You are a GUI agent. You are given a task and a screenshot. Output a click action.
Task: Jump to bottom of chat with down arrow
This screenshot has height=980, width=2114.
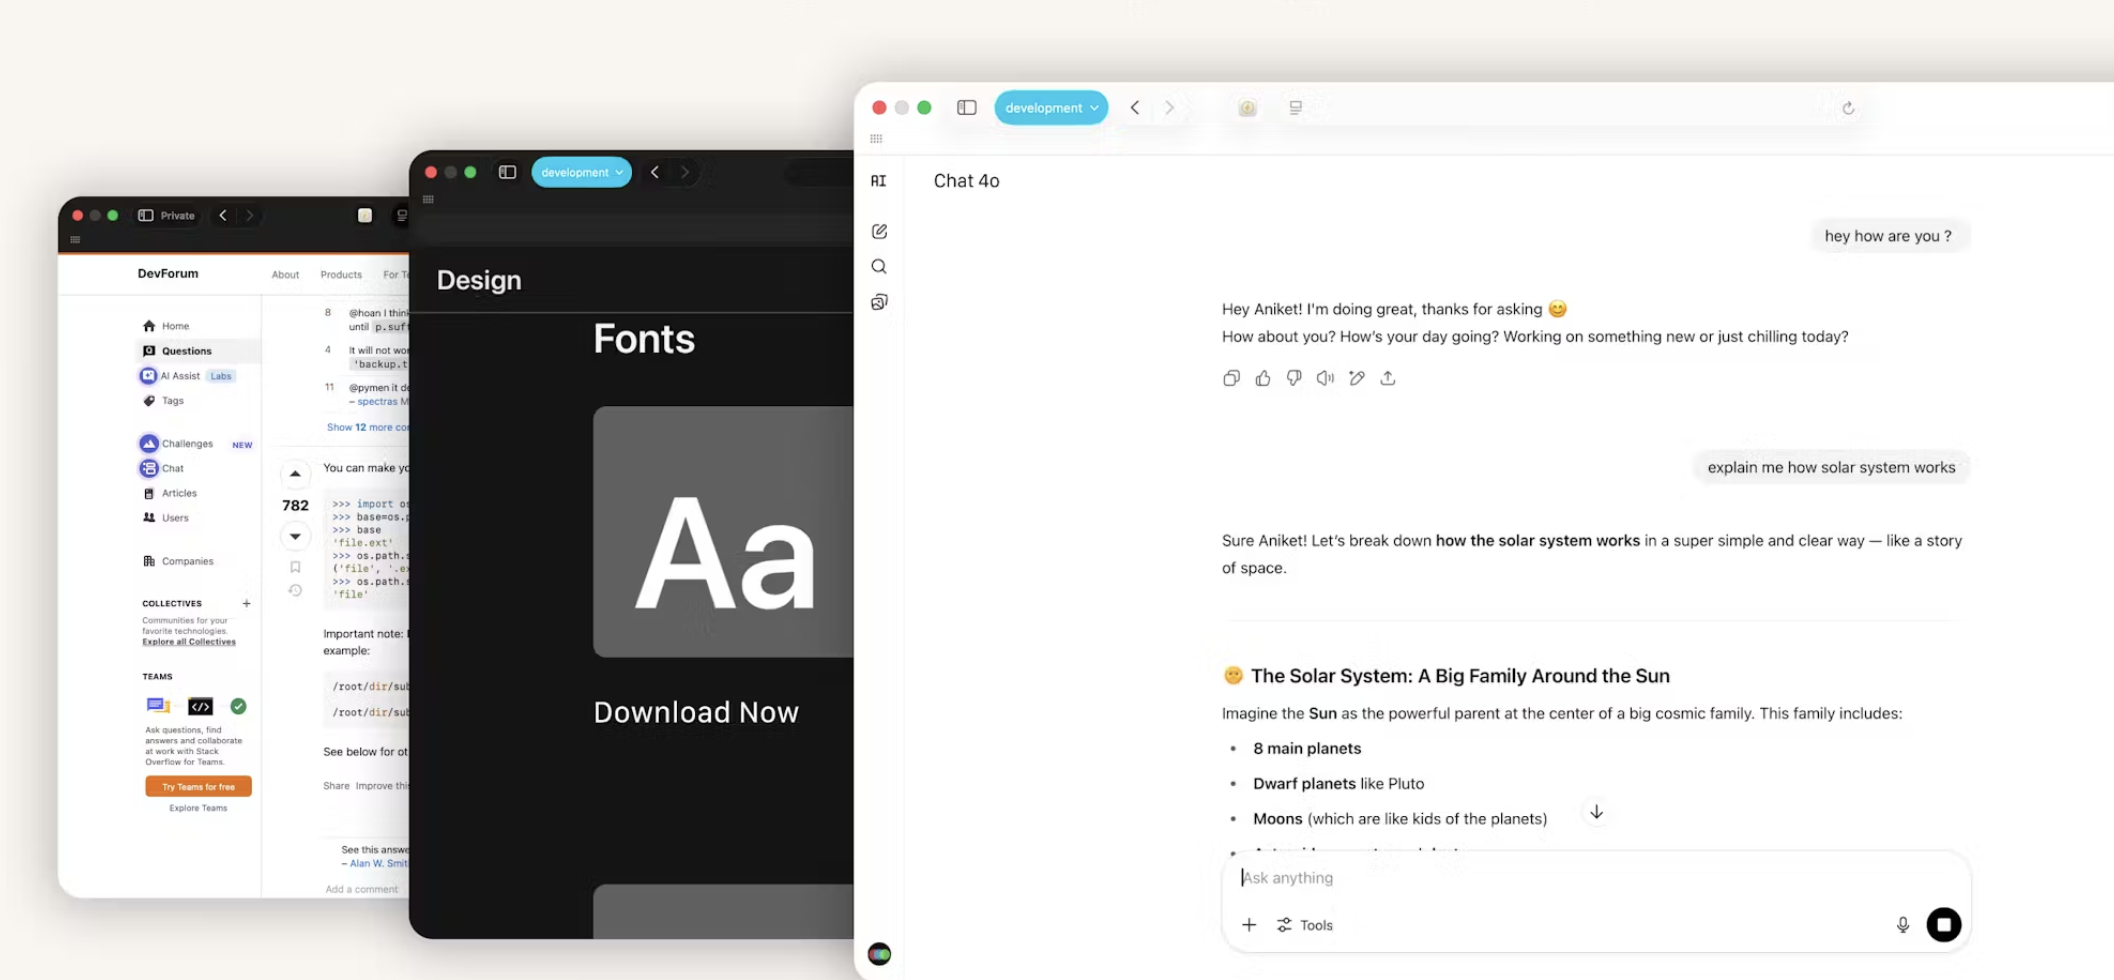click(x=1597, y=812)
